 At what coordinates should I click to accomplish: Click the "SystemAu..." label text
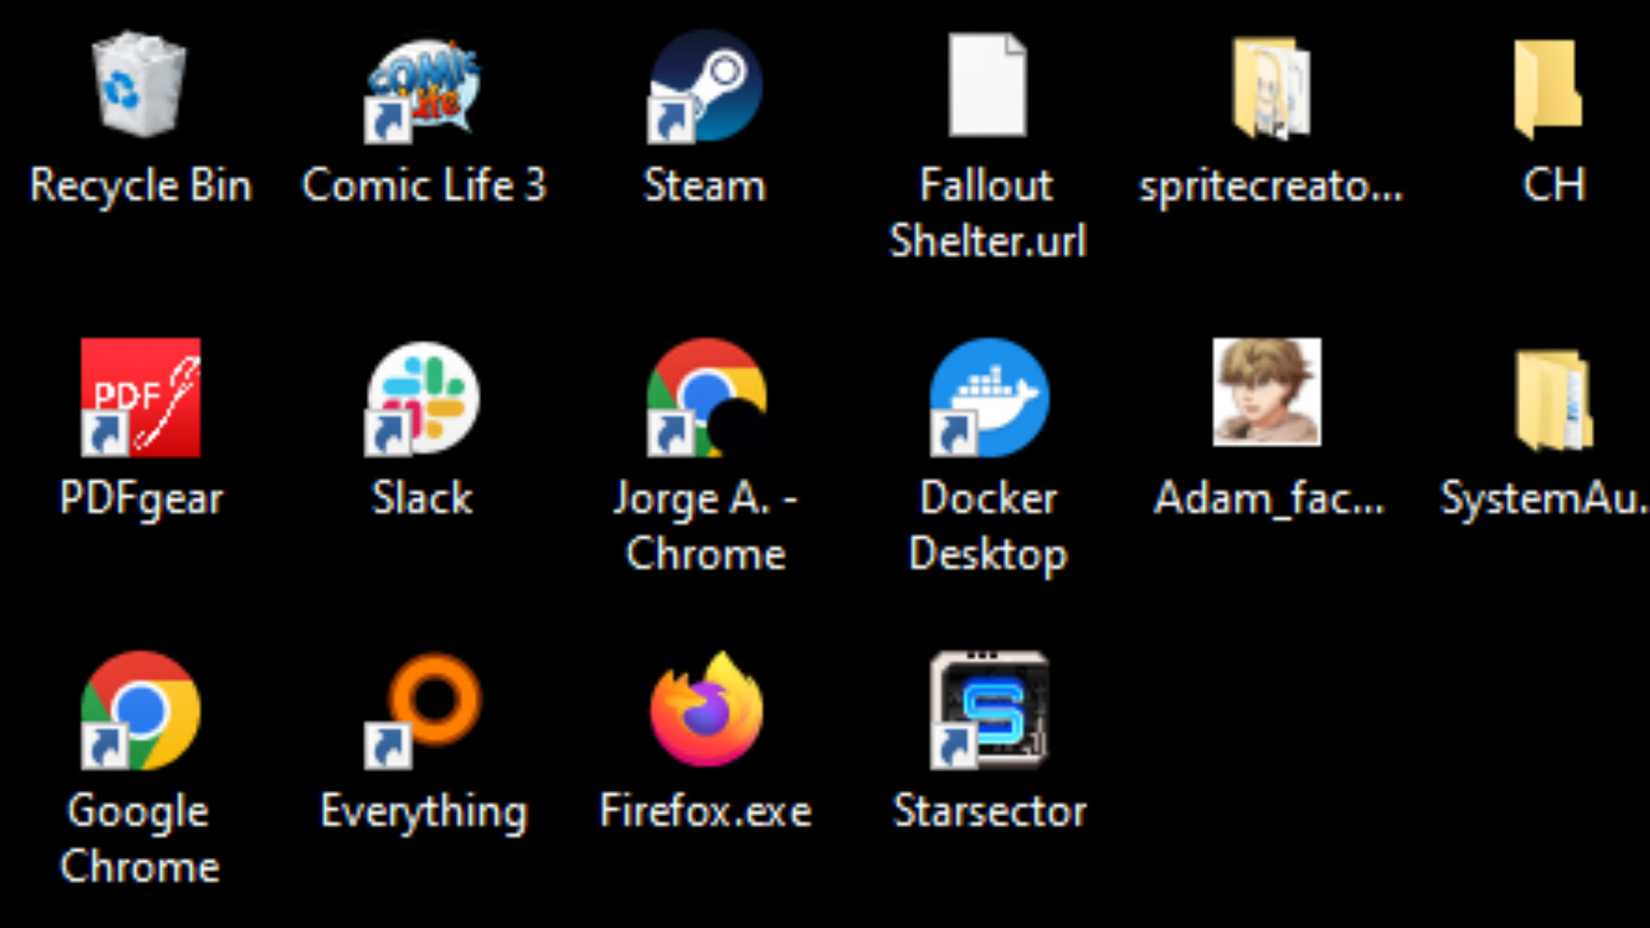pyautogui.click(x=1544, y=498)
